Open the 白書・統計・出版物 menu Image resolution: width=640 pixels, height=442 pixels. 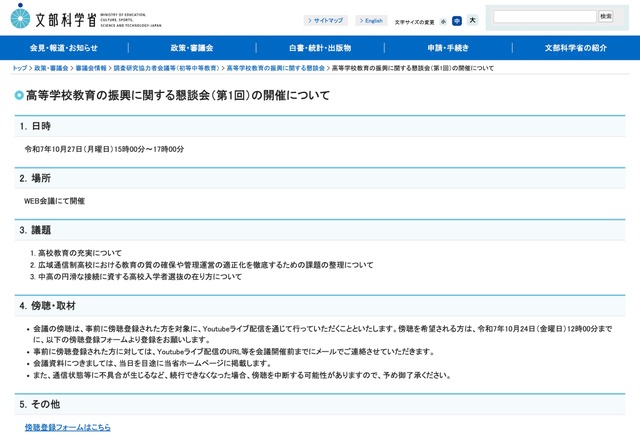320,48
